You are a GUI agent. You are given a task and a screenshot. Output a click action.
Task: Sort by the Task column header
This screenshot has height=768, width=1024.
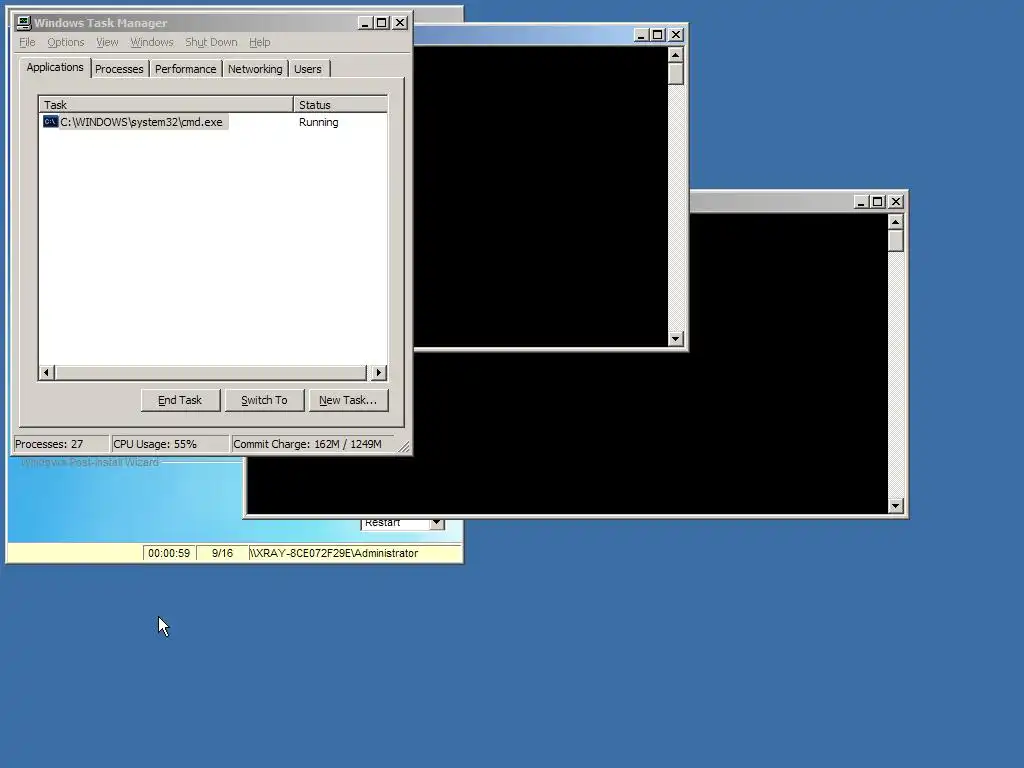pos(166,104)
